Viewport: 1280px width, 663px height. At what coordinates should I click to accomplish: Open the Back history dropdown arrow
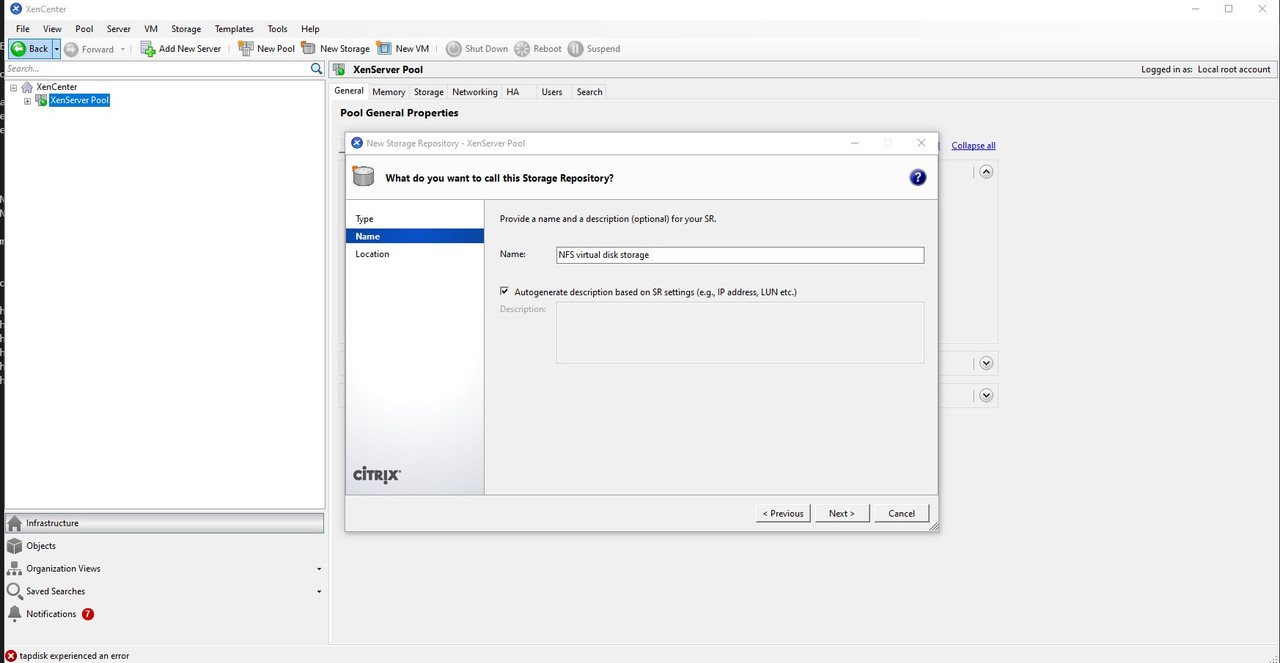point(56,48)
